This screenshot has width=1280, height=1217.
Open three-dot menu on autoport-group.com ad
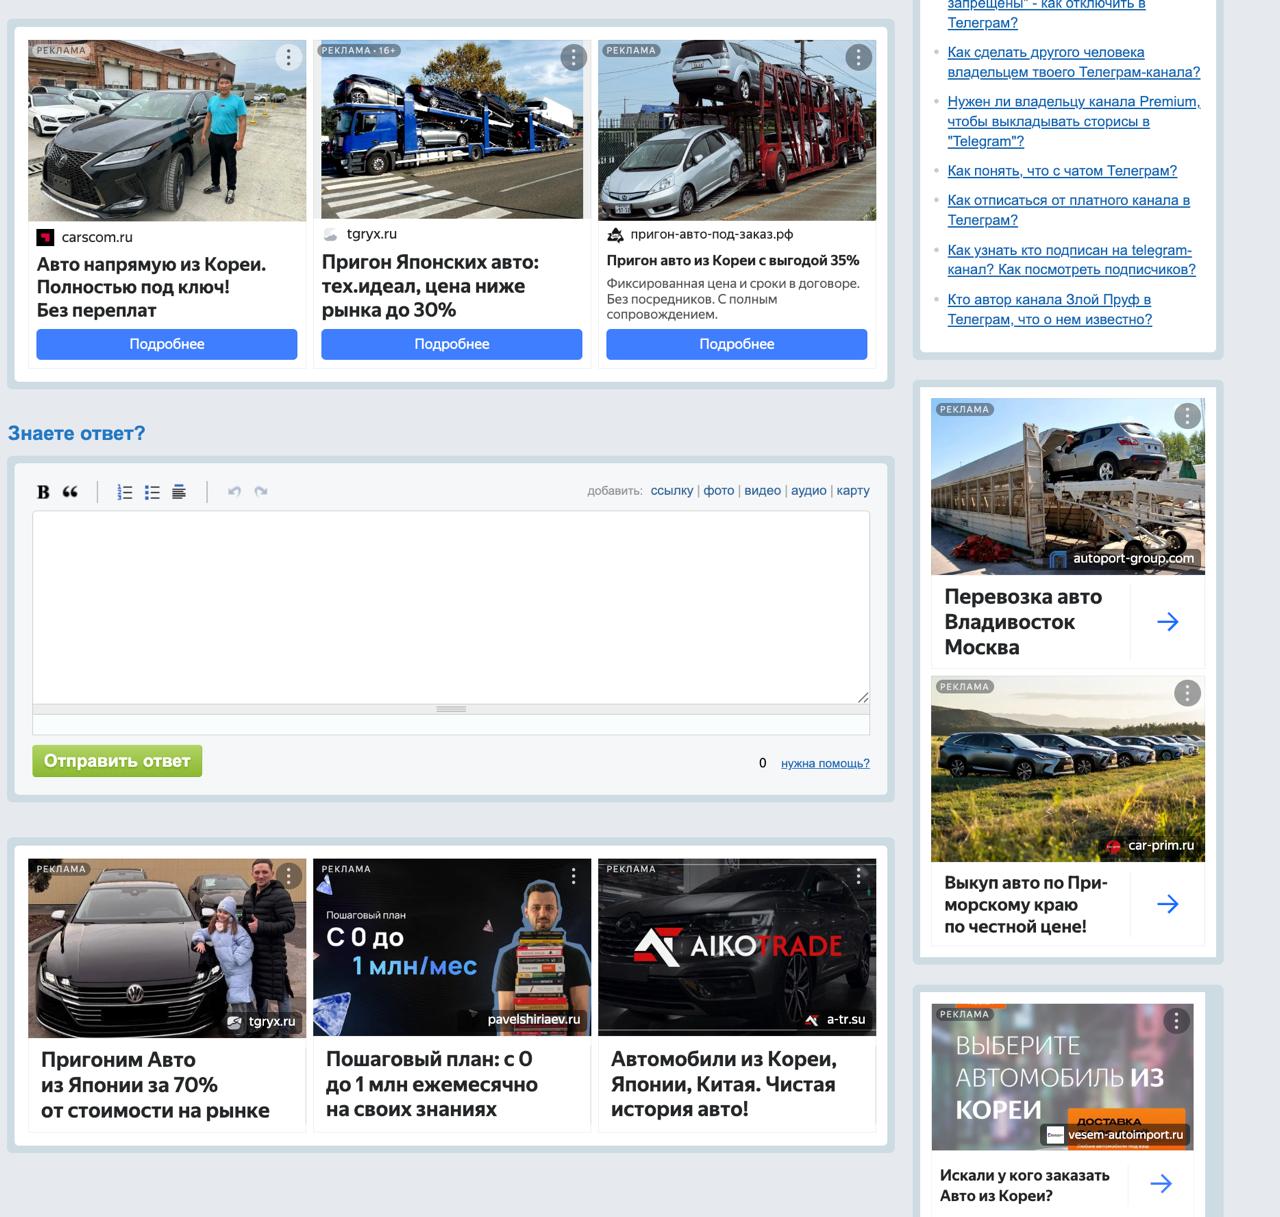click(1187, 416)
